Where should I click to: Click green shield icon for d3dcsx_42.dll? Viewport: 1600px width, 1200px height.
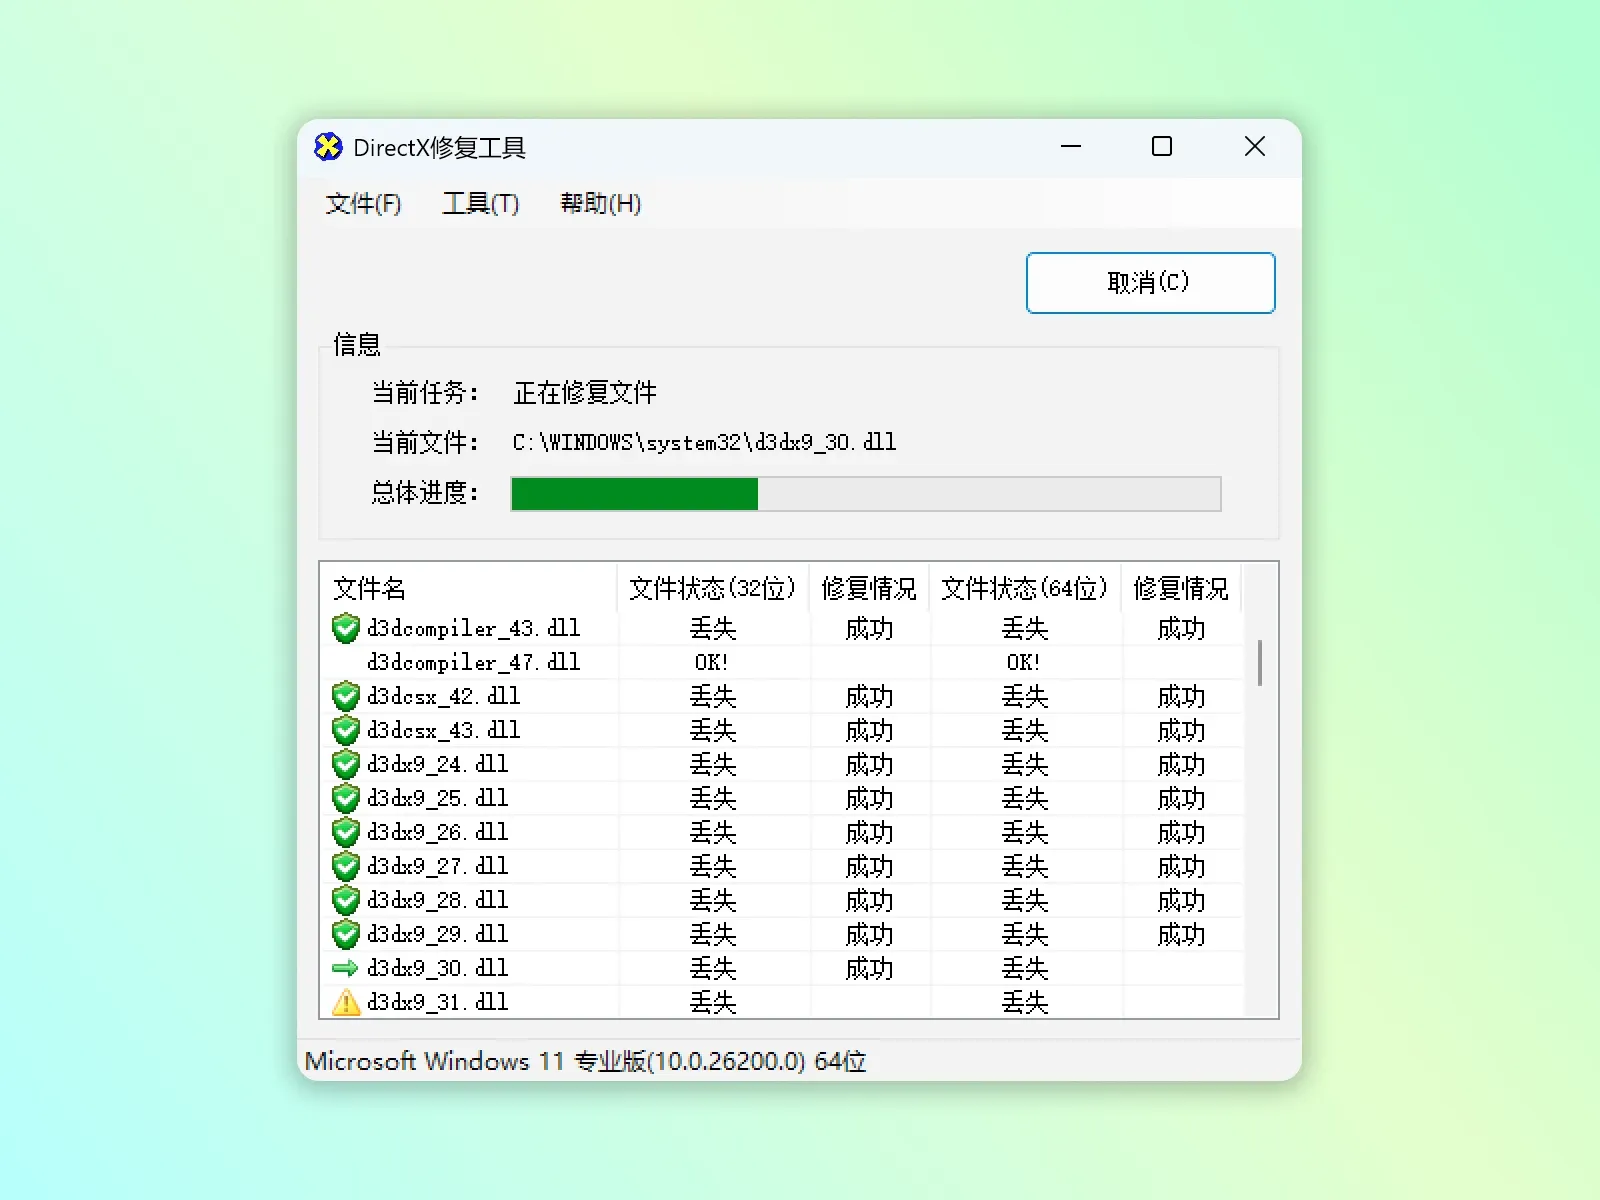click(346, 696)
